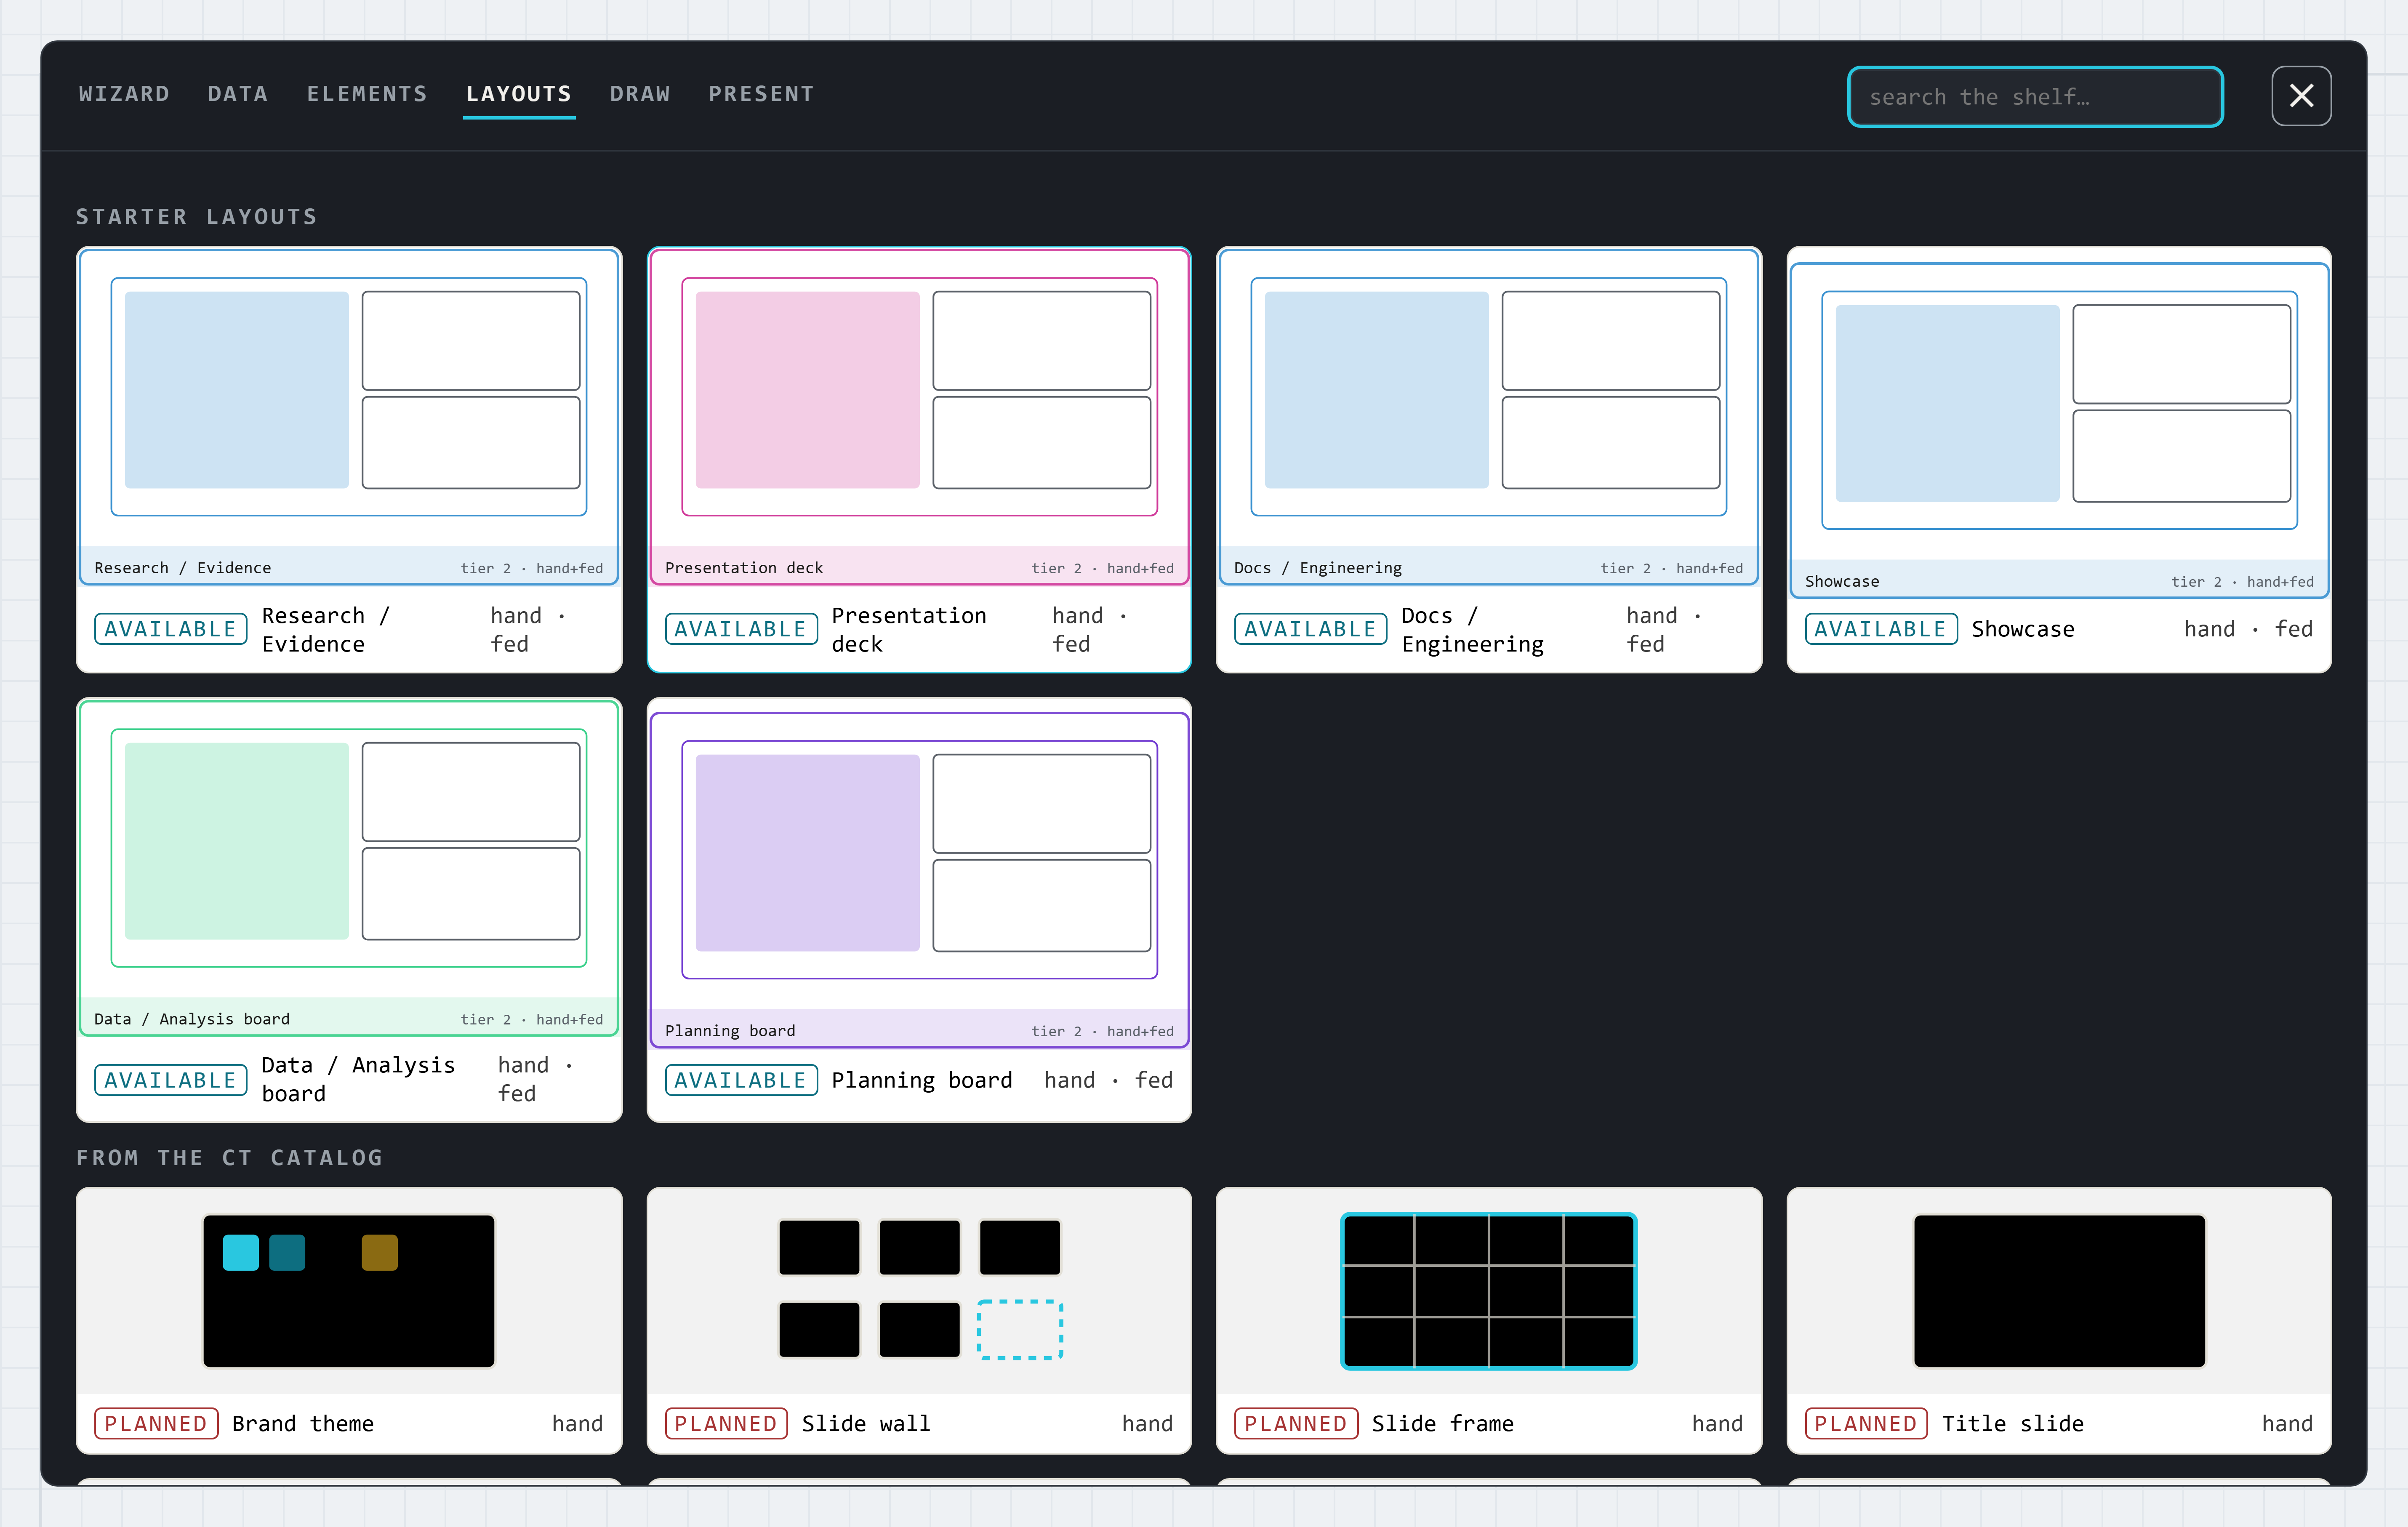Focus the 'search the shelf' field
This screenshot has height=1527, width=2408.
coord(2034,97)
